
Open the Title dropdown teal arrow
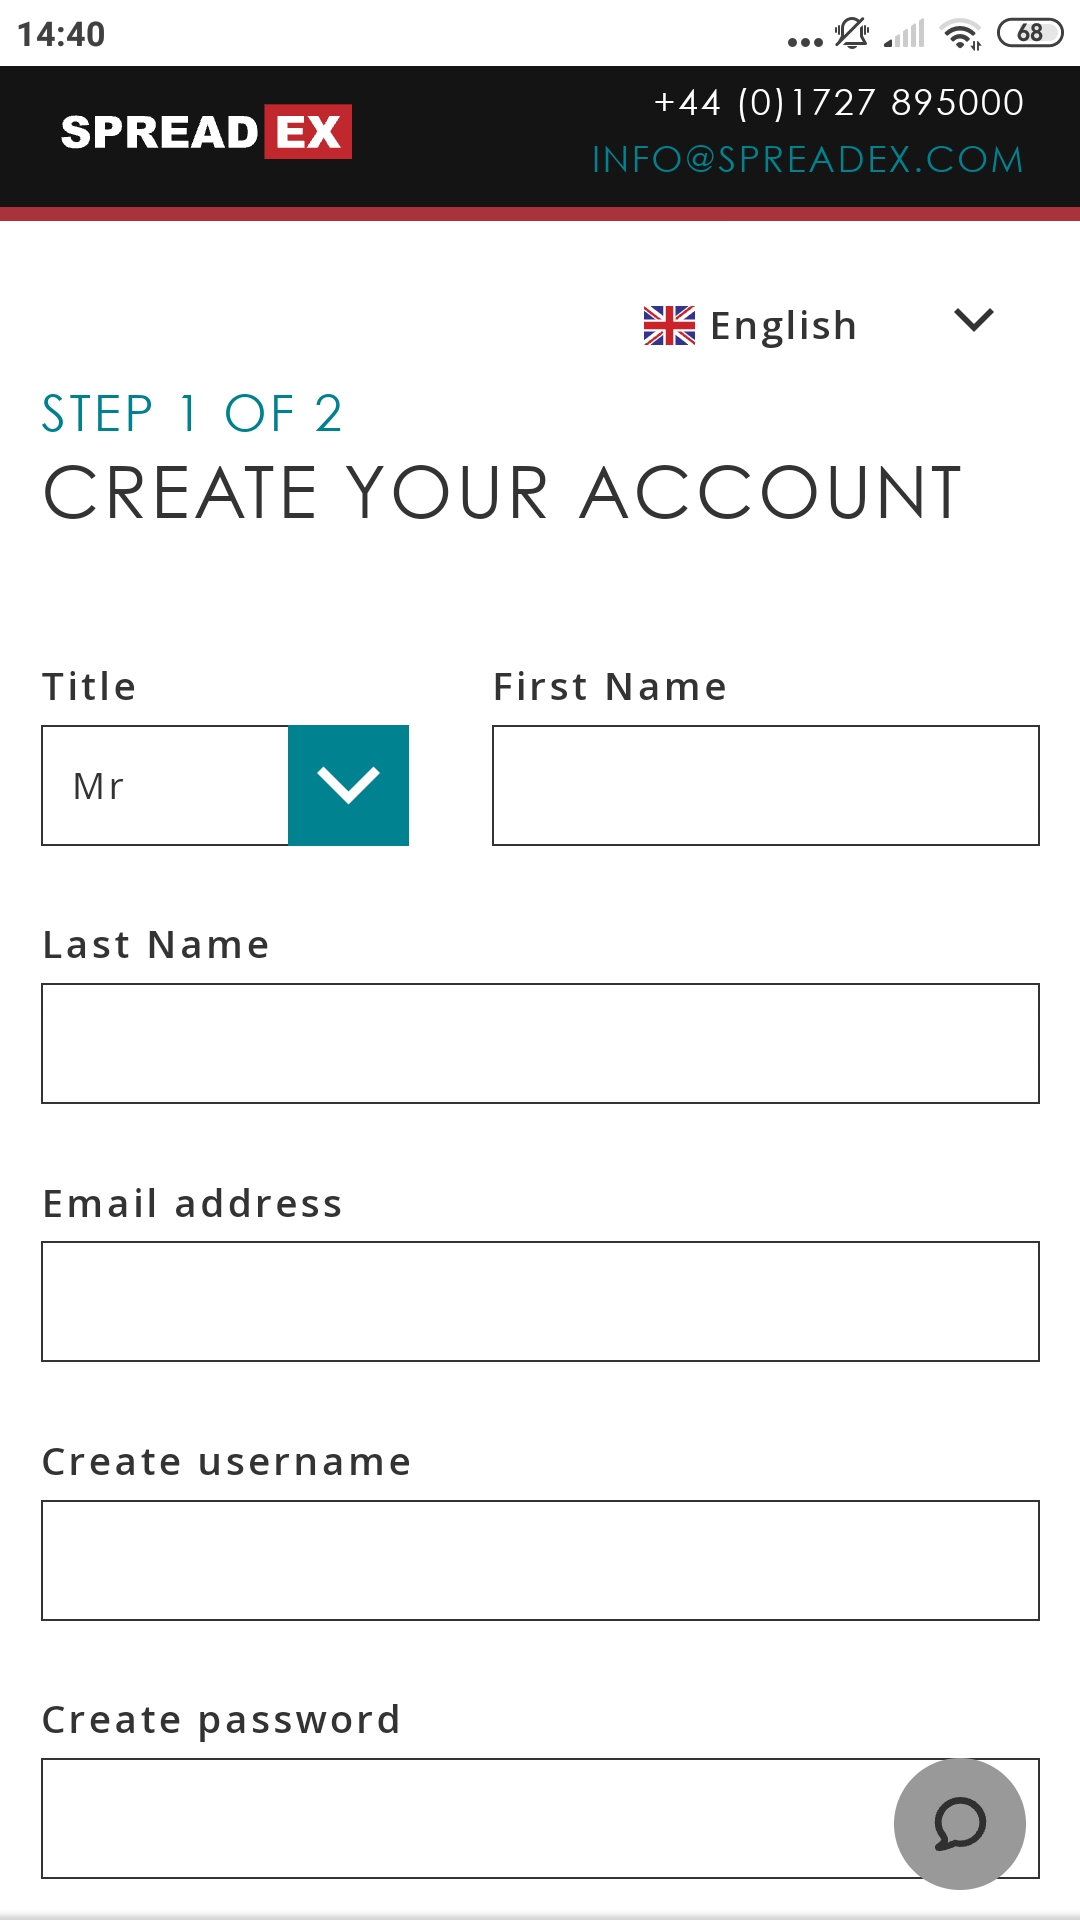click(x=348, y=785)
